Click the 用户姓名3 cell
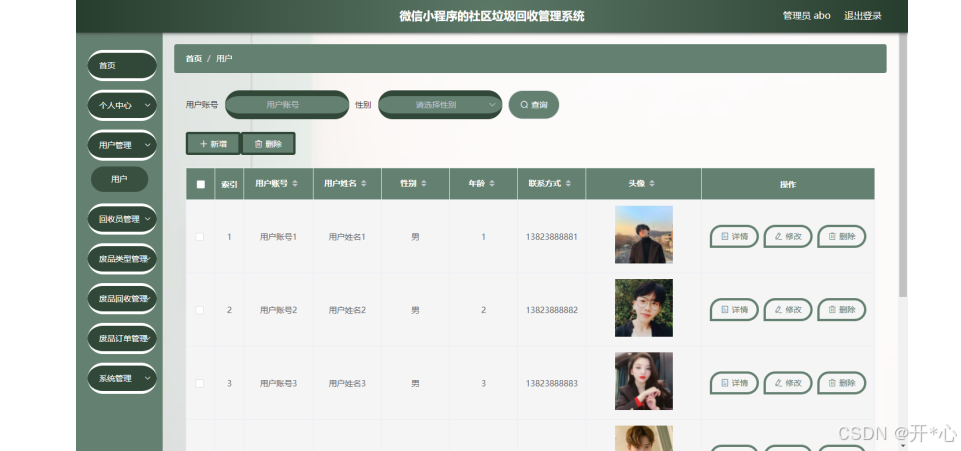The image size is (961, 451). [x=347, y=383]
